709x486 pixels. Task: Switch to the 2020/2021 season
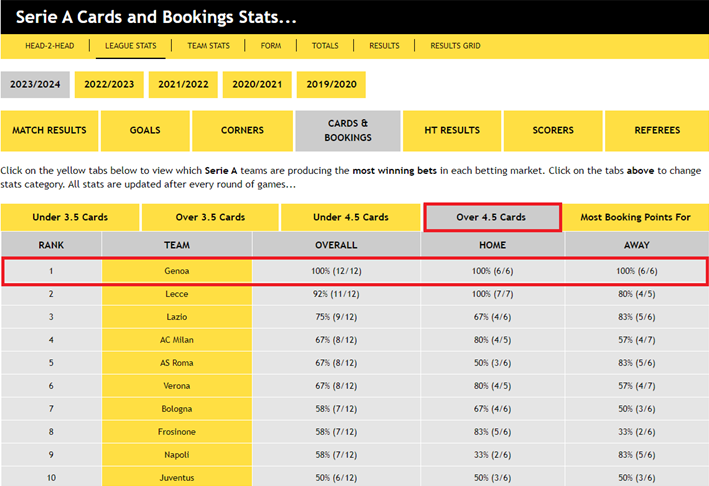tap(257, 85)
